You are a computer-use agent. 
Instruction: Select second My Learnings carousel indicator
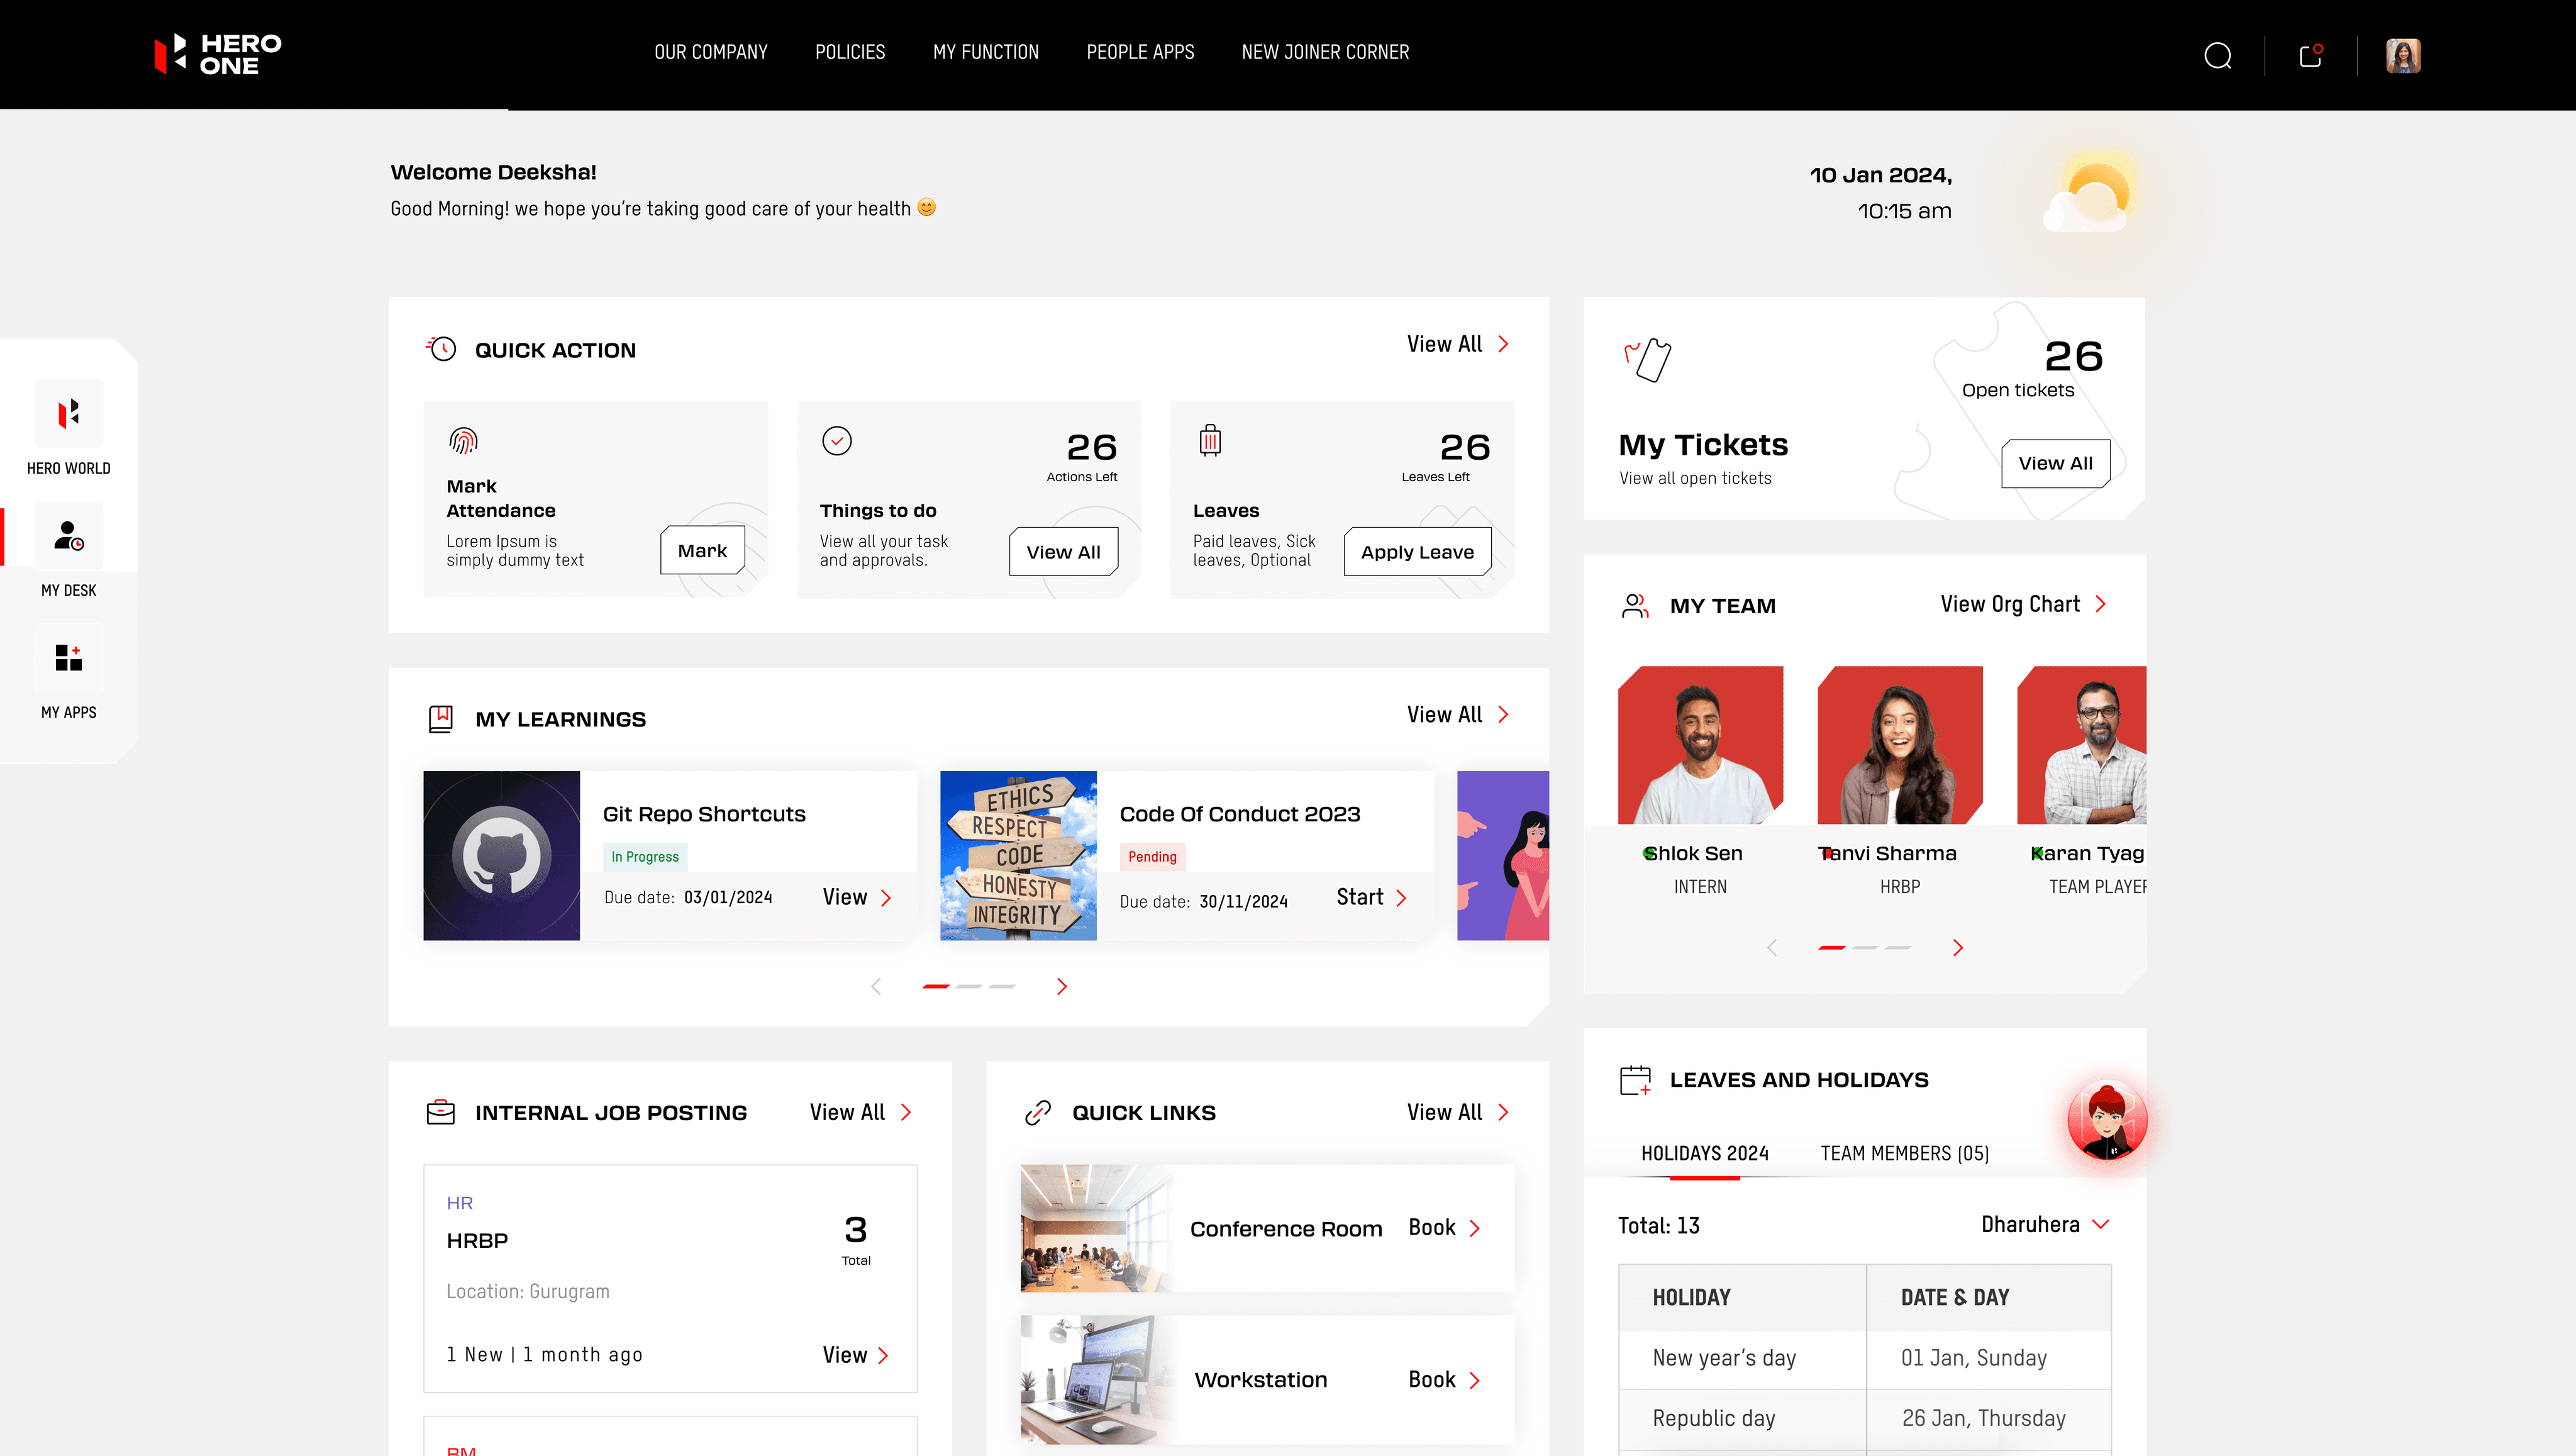tap(968, 986)
